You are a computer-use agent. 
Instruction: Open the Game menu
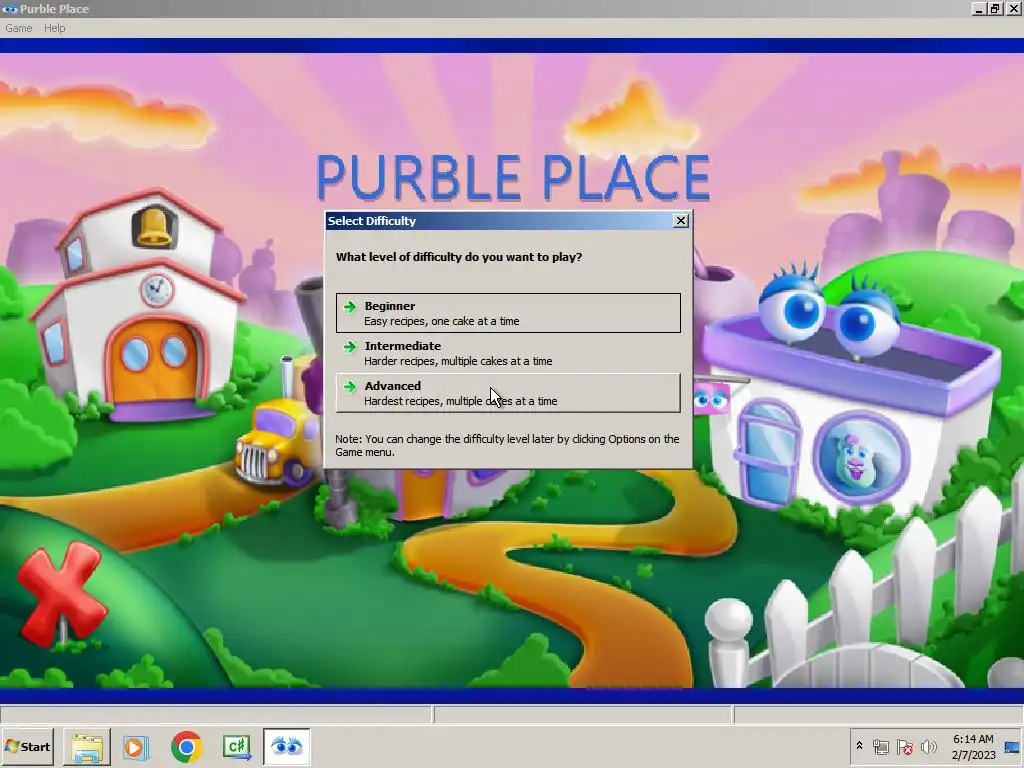pos(18,28)
